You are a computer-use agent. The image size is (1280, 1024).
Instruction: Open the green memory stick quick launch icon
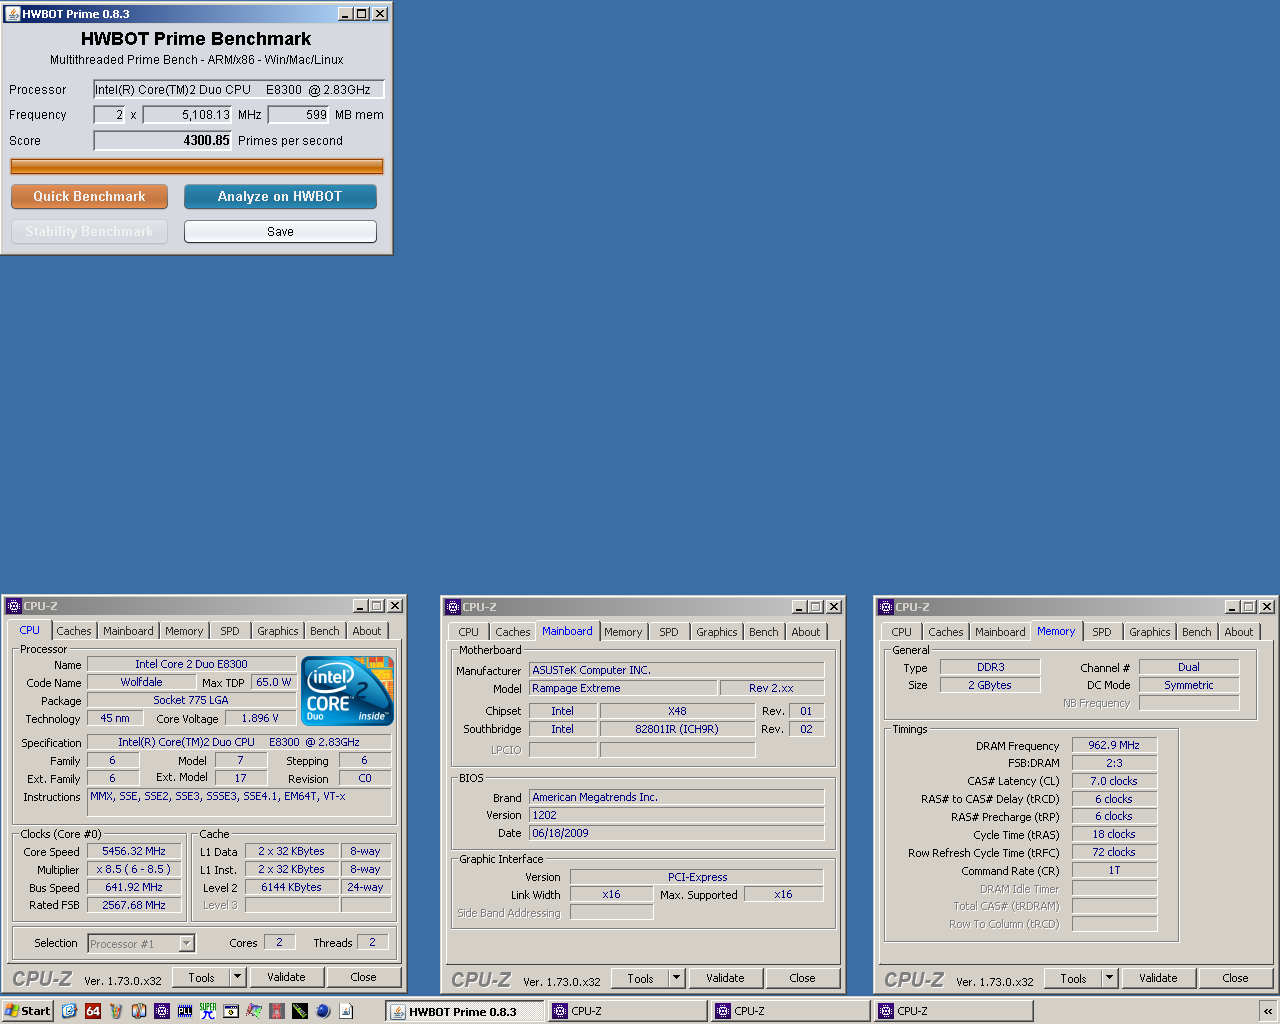(300, 1011)
